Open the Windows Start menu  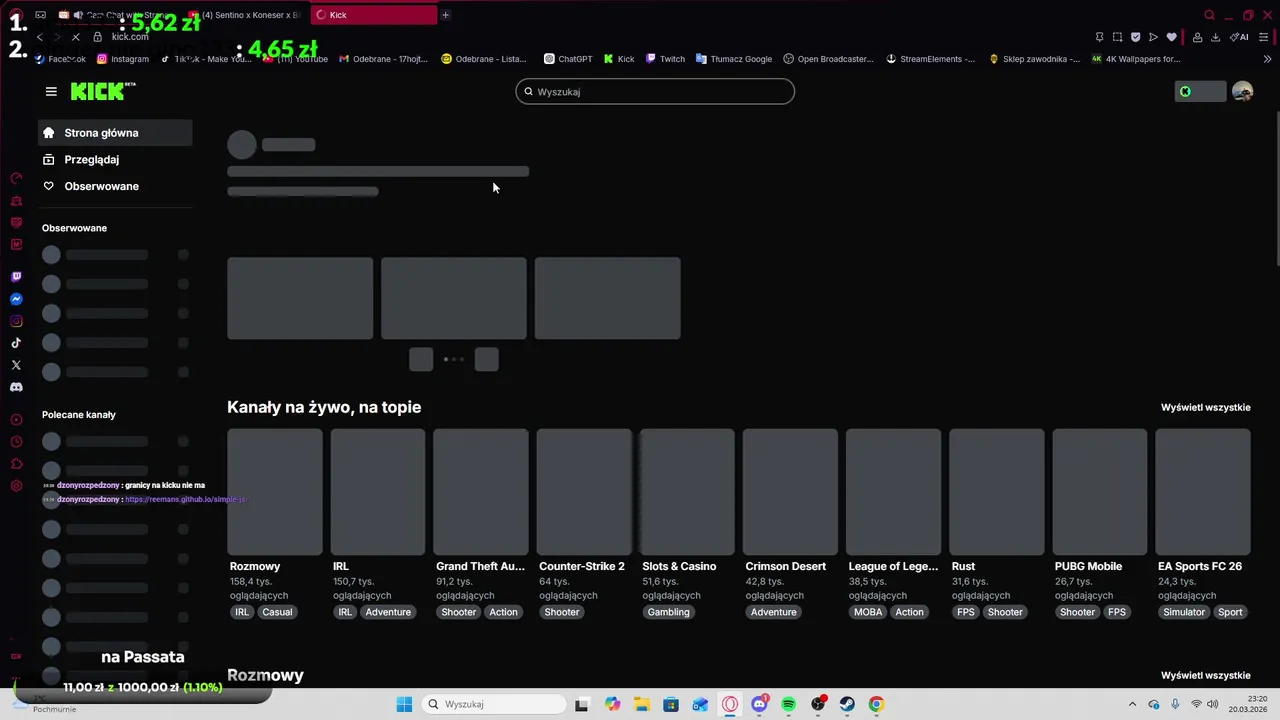[404, 704]
